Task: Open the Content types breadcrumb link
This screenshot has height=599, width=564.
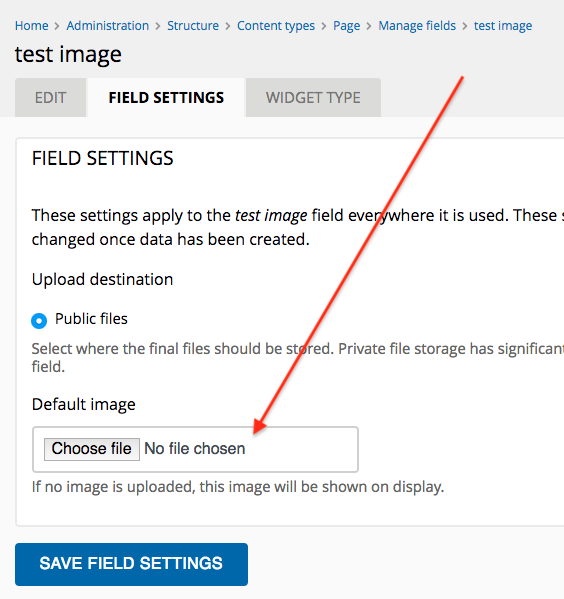Action: [276, 26]
